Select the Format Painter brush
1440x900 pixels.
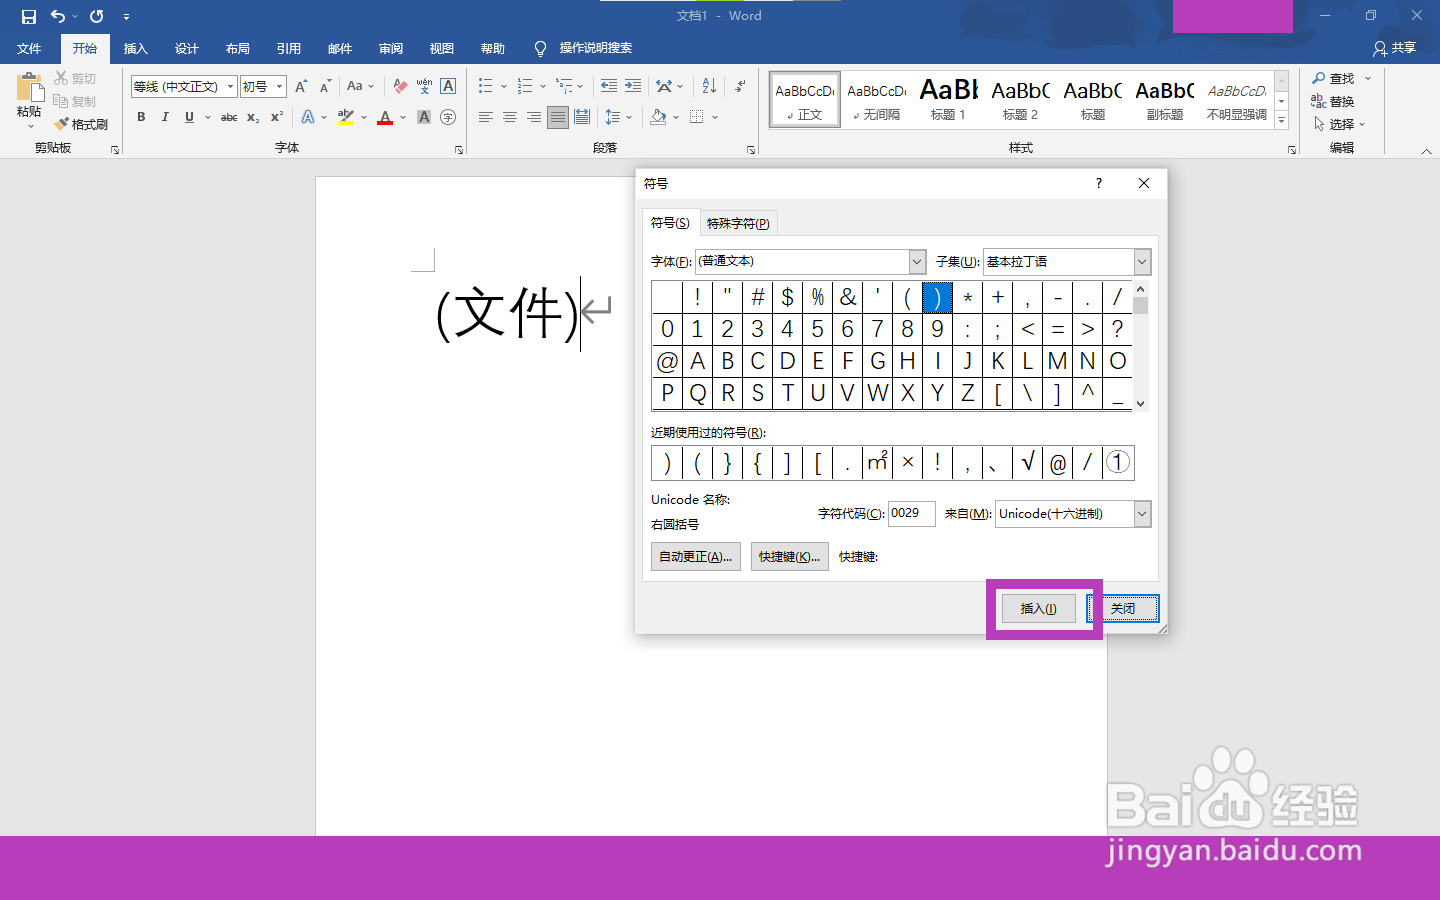(x=81, y=124)
